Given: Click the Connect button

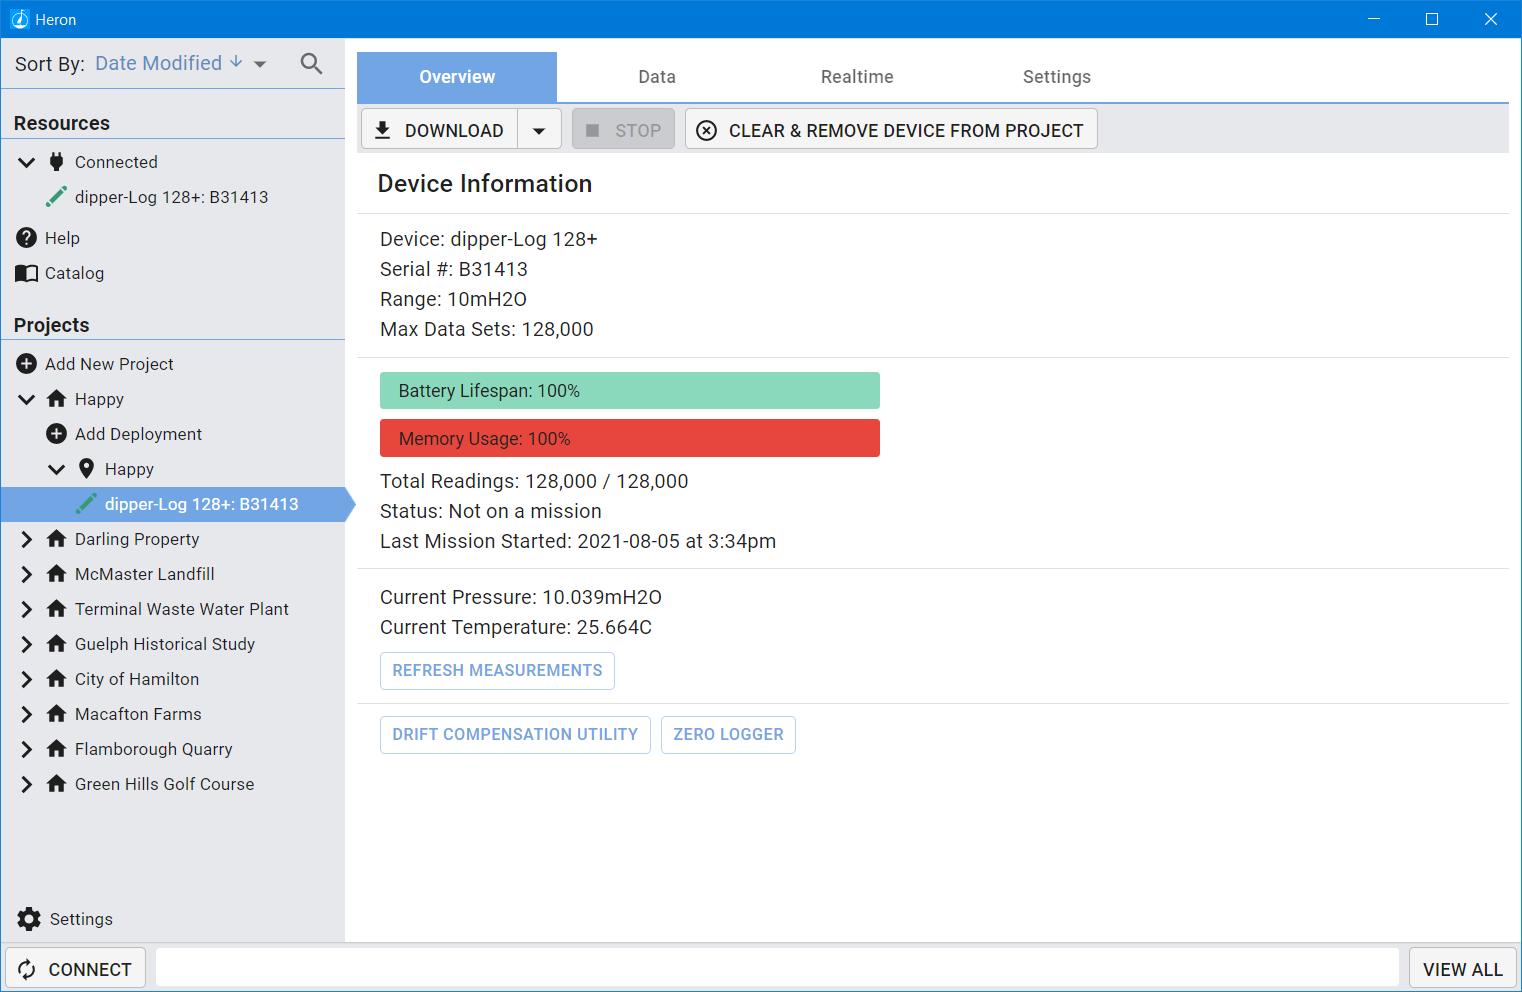Looking at the screenshot, I should click(75, 969).
